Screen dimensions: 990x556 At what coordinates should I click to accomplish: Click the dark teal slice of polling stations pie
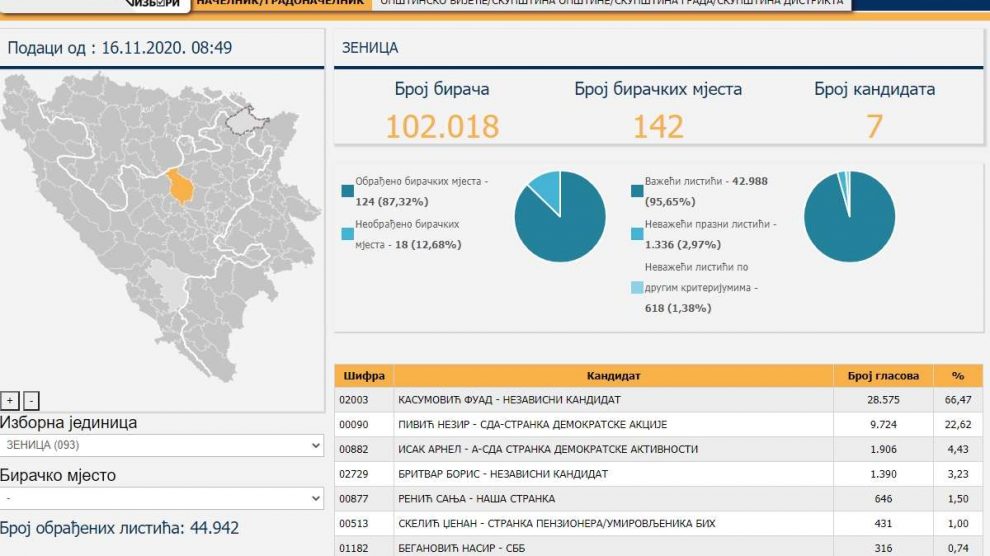pos(565,222)
